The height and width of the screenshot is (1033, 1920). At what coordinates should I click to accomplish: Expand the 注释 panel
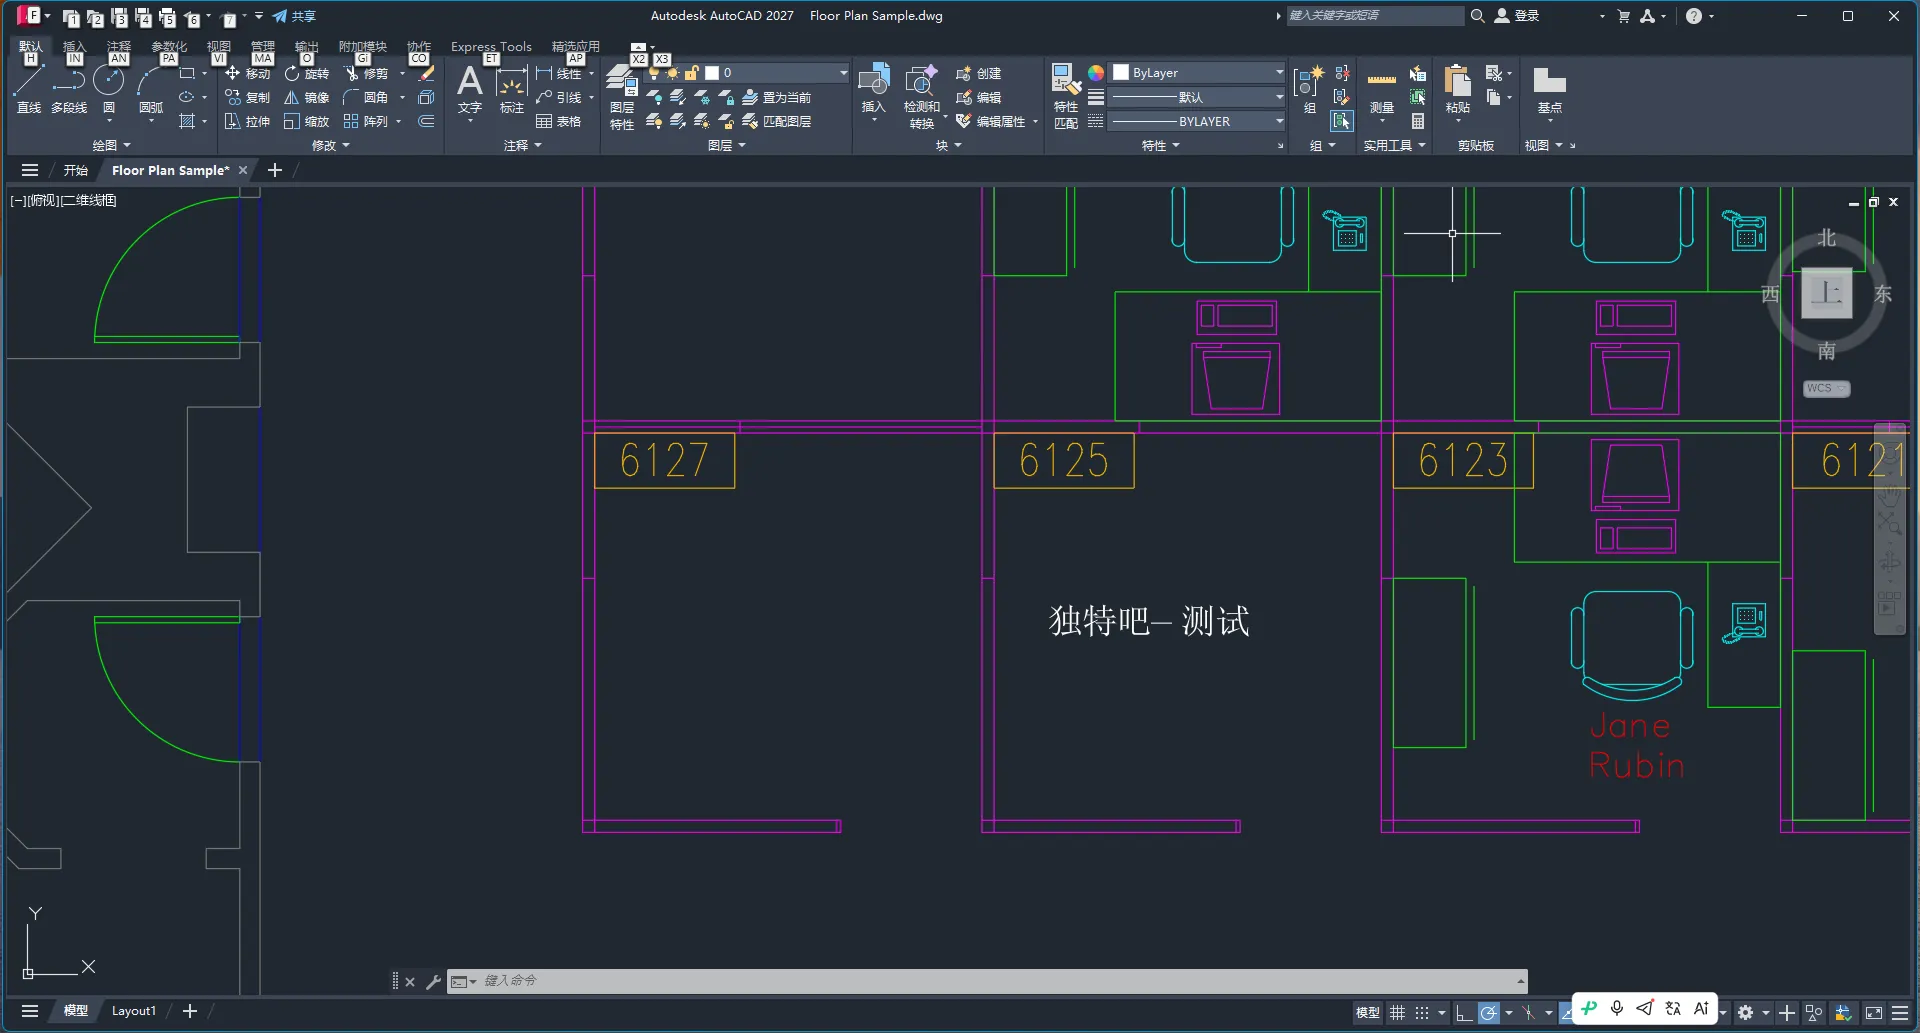(x=523, y=145)
